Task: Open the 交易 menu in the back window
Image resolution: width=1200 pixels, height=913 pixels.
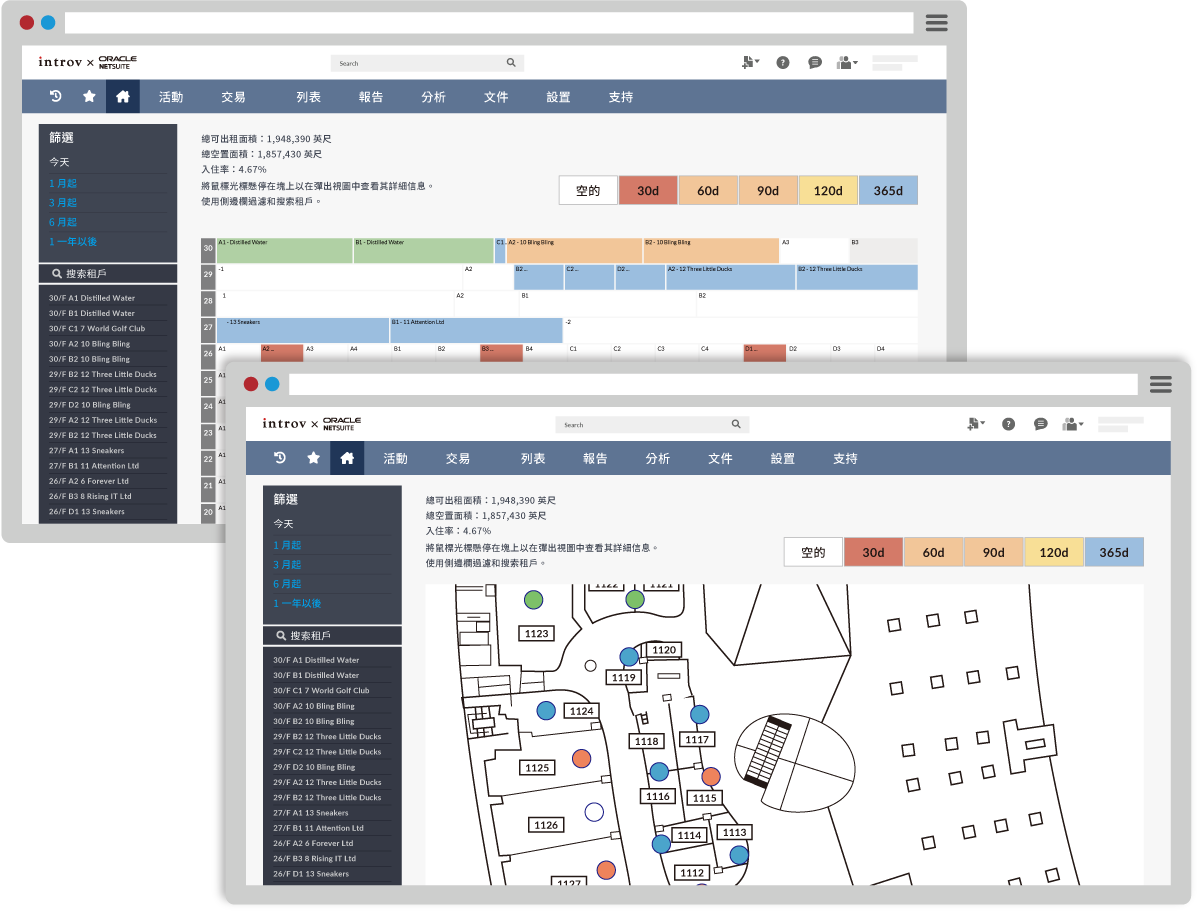Action: pyautogui.click(x=233, y=97)
